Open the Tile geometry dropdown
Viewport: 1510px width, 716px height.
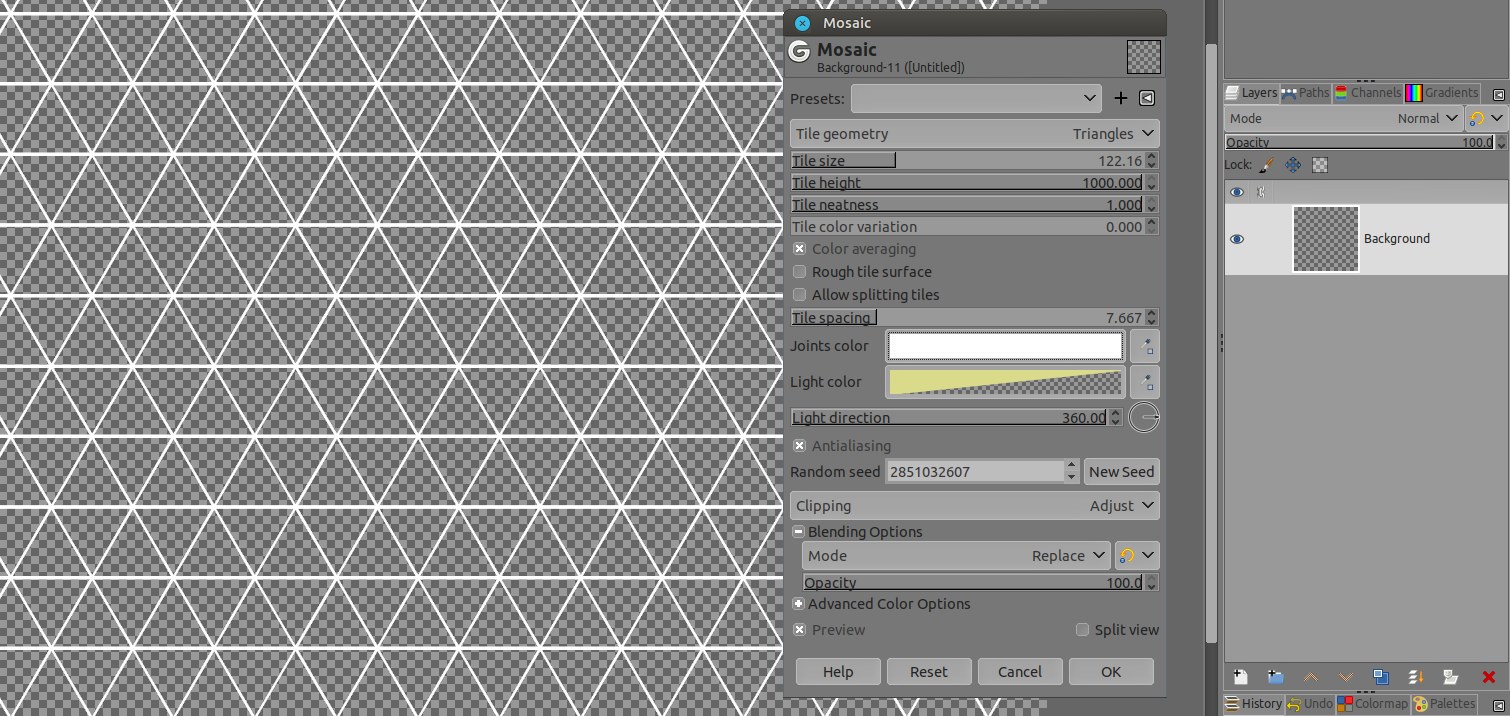974,134
